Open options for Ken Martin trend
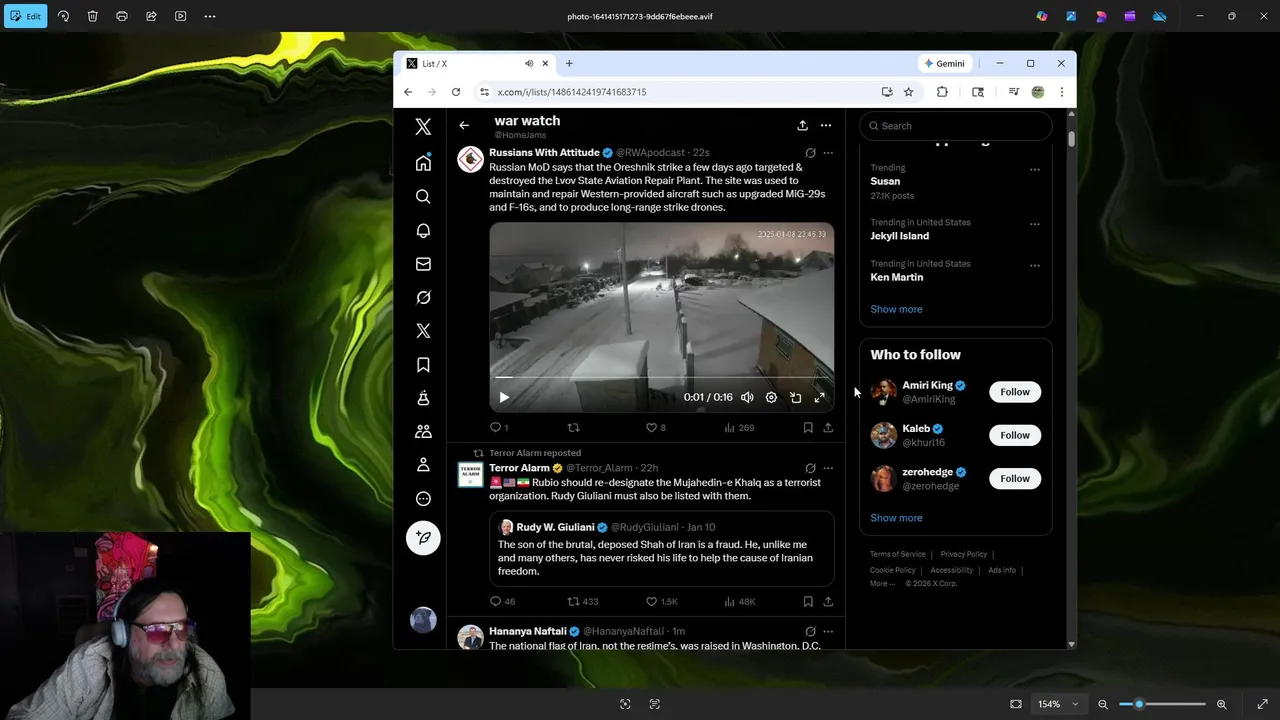The width and height of the screenshot is (1280, 720). pyautogui.click(x=1035, y=265)
